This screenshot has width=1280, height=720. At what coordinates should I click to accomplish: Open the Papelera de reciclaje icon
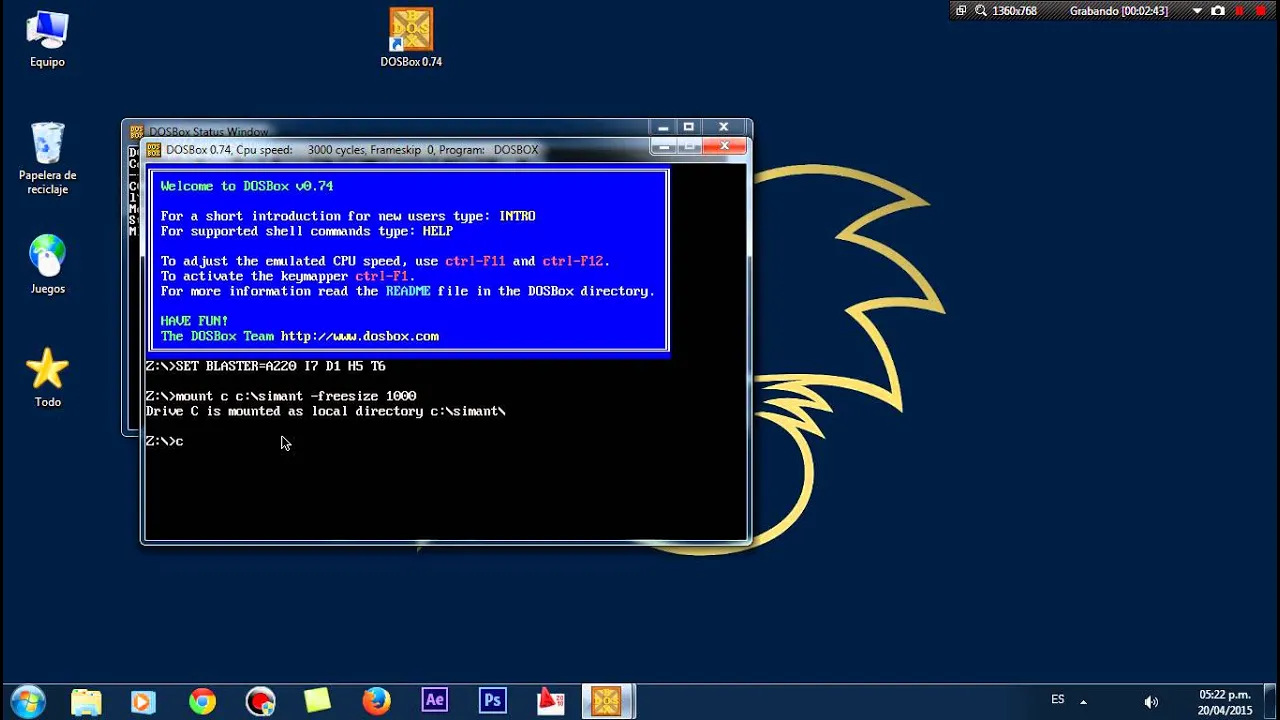pos(47,158)
